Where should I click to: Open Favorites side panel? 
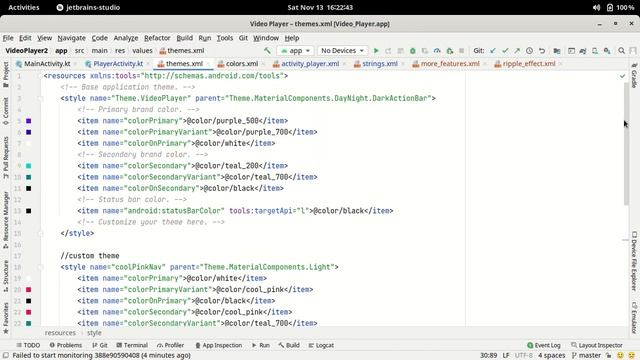pos(6,318)
